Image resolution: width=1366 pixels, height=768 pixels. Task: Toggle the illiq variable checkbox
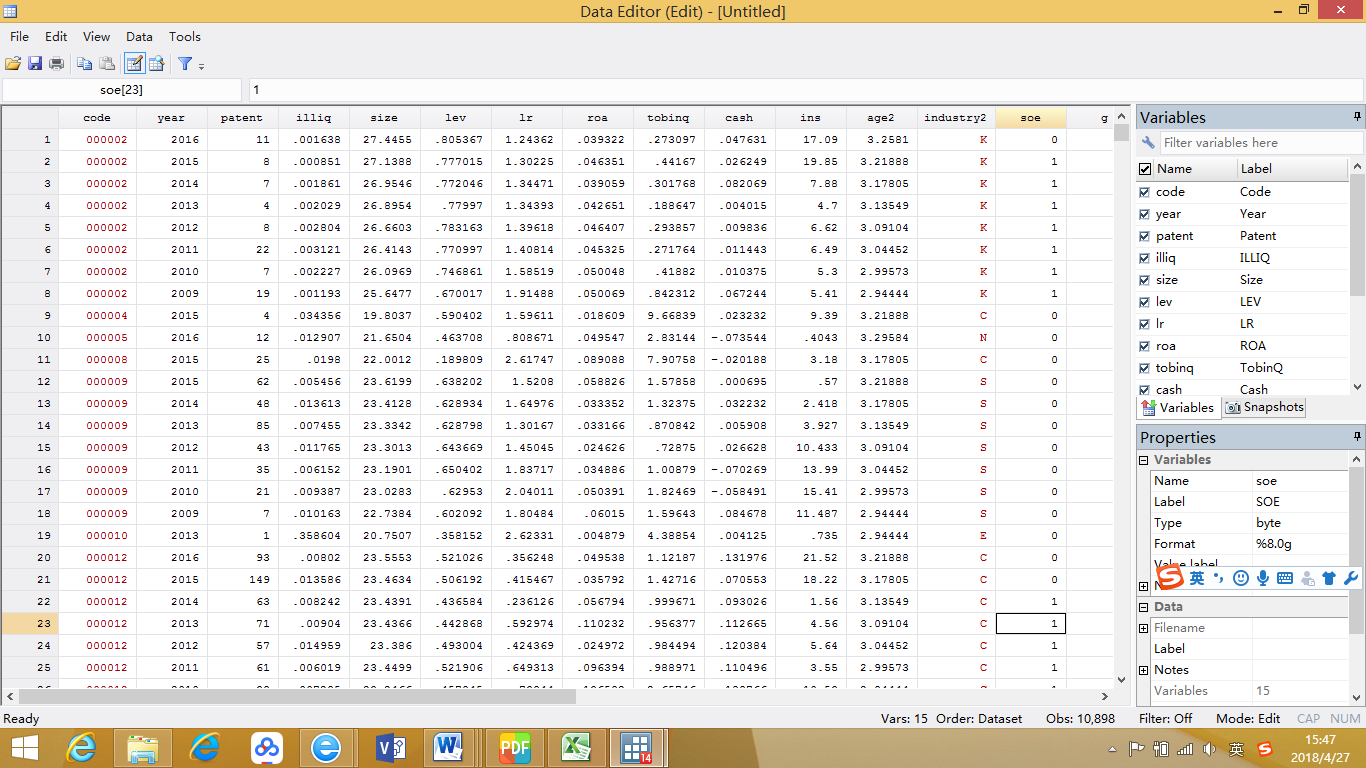pyautogui.click(x=1145, y=258)
